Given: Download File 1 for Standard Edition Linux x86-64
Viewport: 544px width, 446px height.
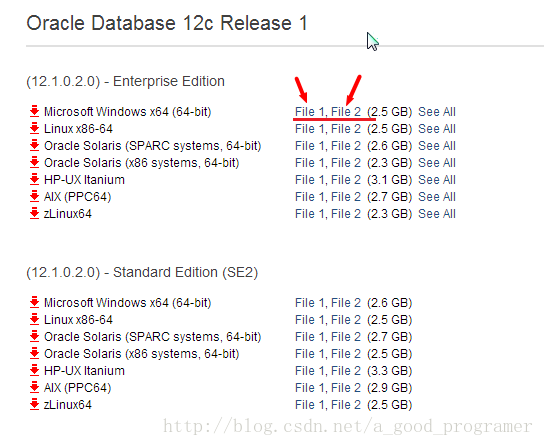Looking at the screenshot, I should click(x=309, y=320).
